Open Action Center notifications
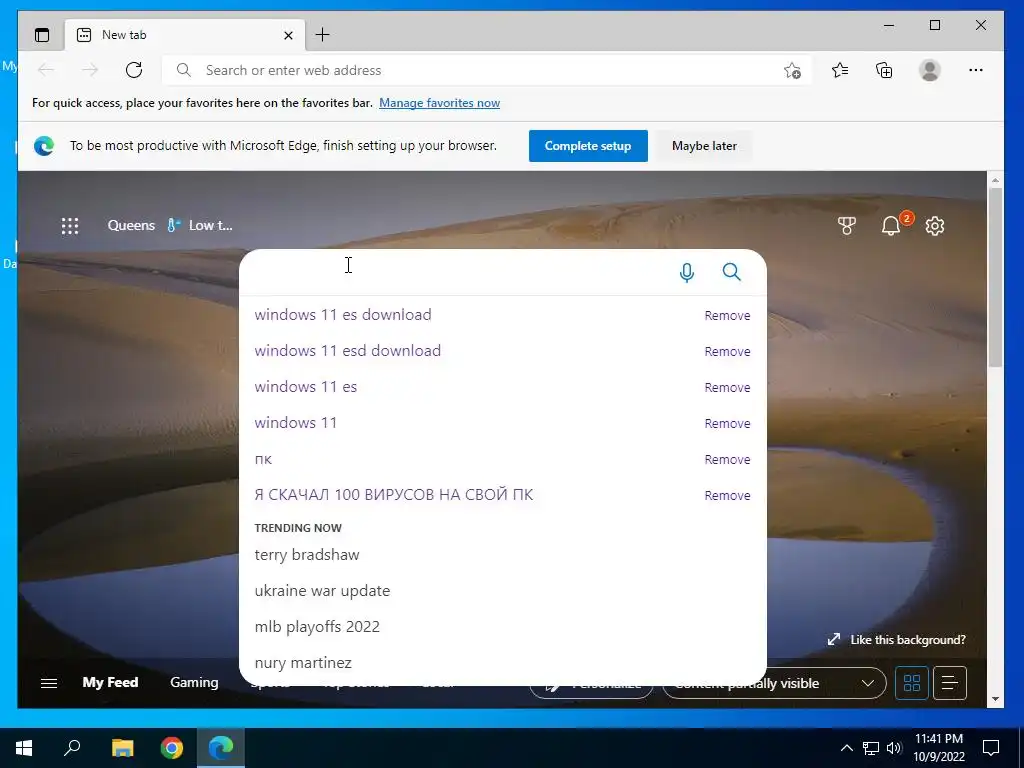This screenshot has width=1024, height=768. point(991,748)
